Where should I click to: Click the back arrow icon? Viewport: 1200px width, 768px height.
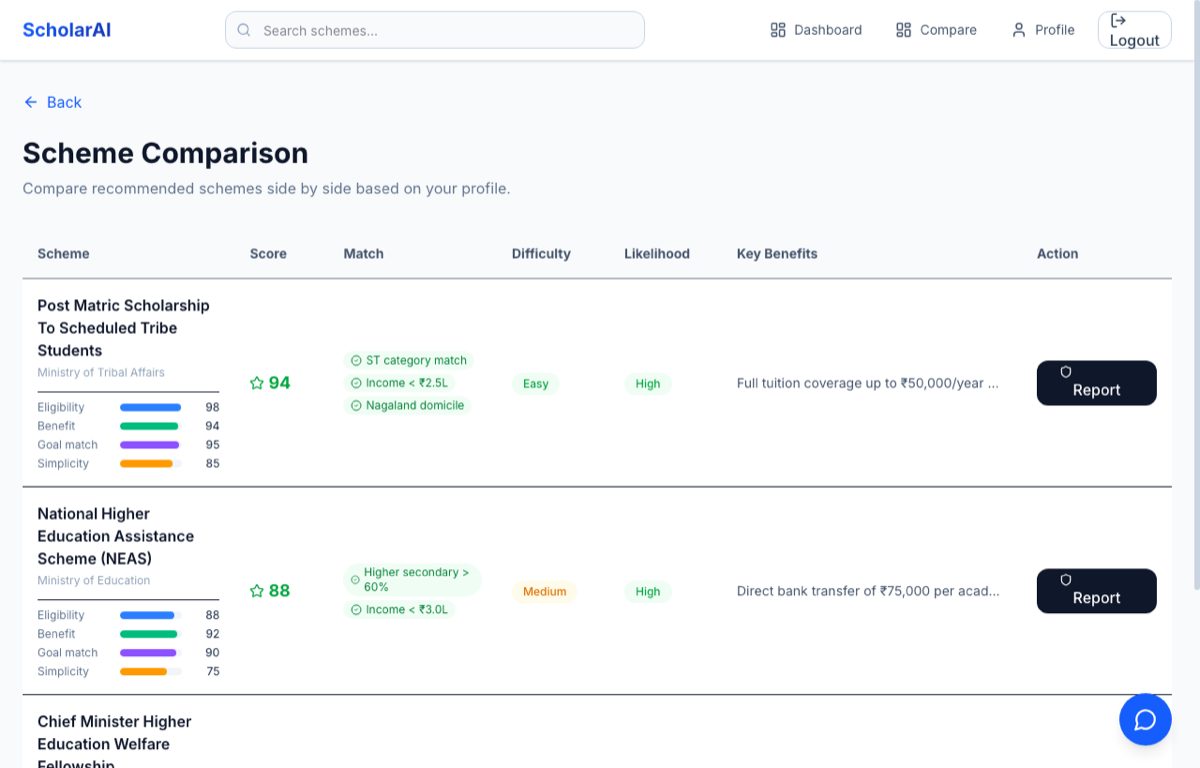click(31, 102)
